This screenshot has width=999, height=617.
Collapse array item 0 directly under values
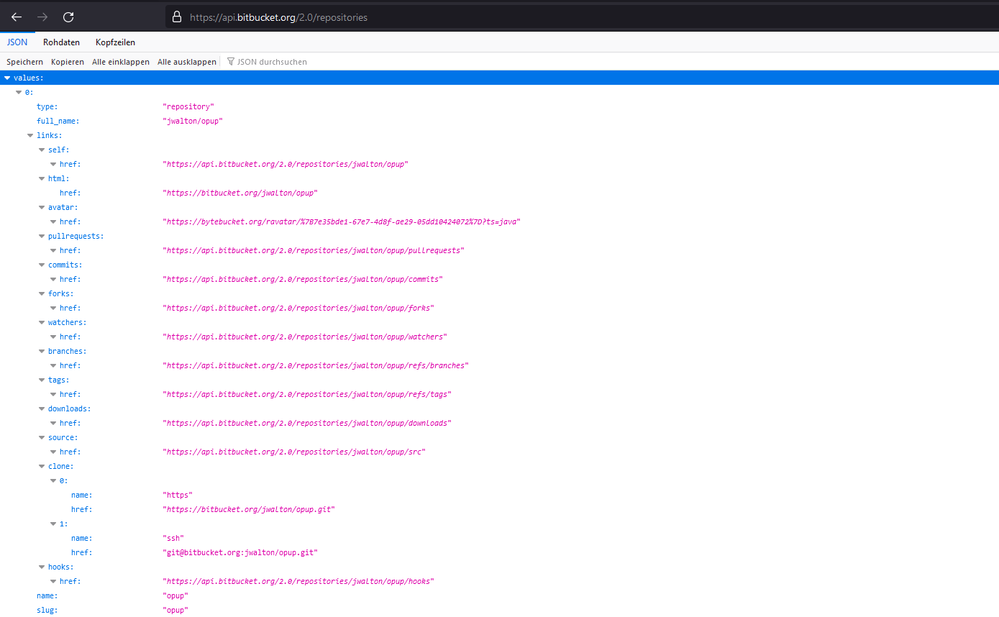[x=18, y=92]
